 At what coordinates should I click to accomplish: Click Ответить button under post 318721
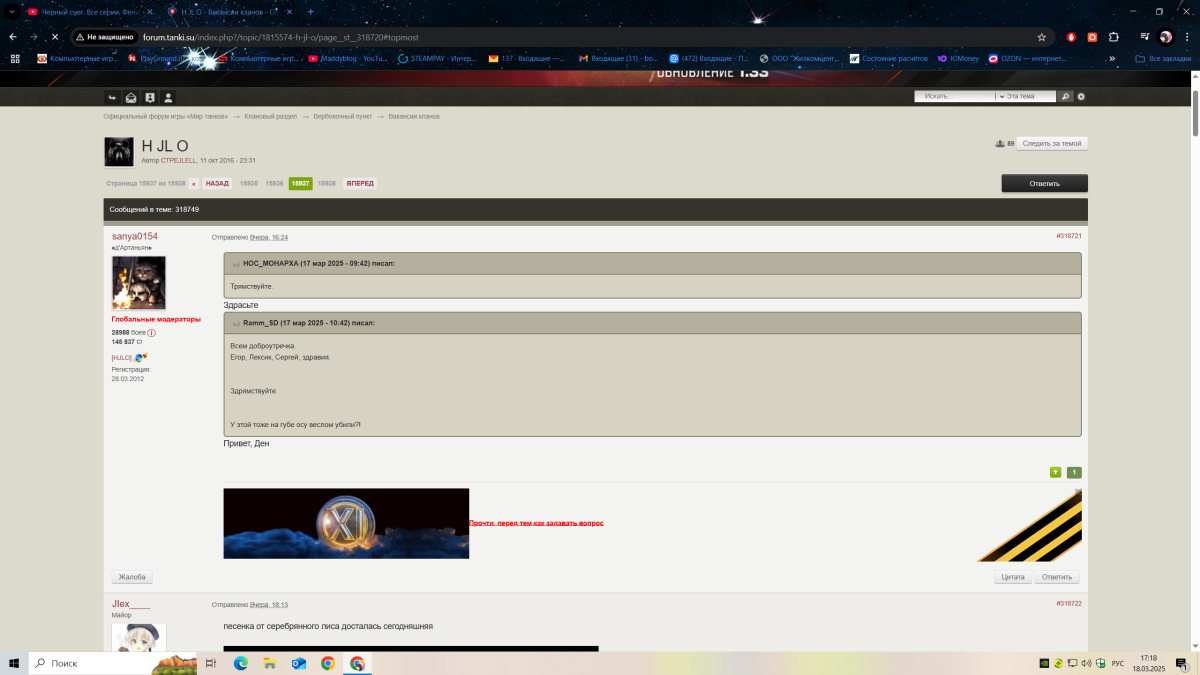[x=1057, y=577]
